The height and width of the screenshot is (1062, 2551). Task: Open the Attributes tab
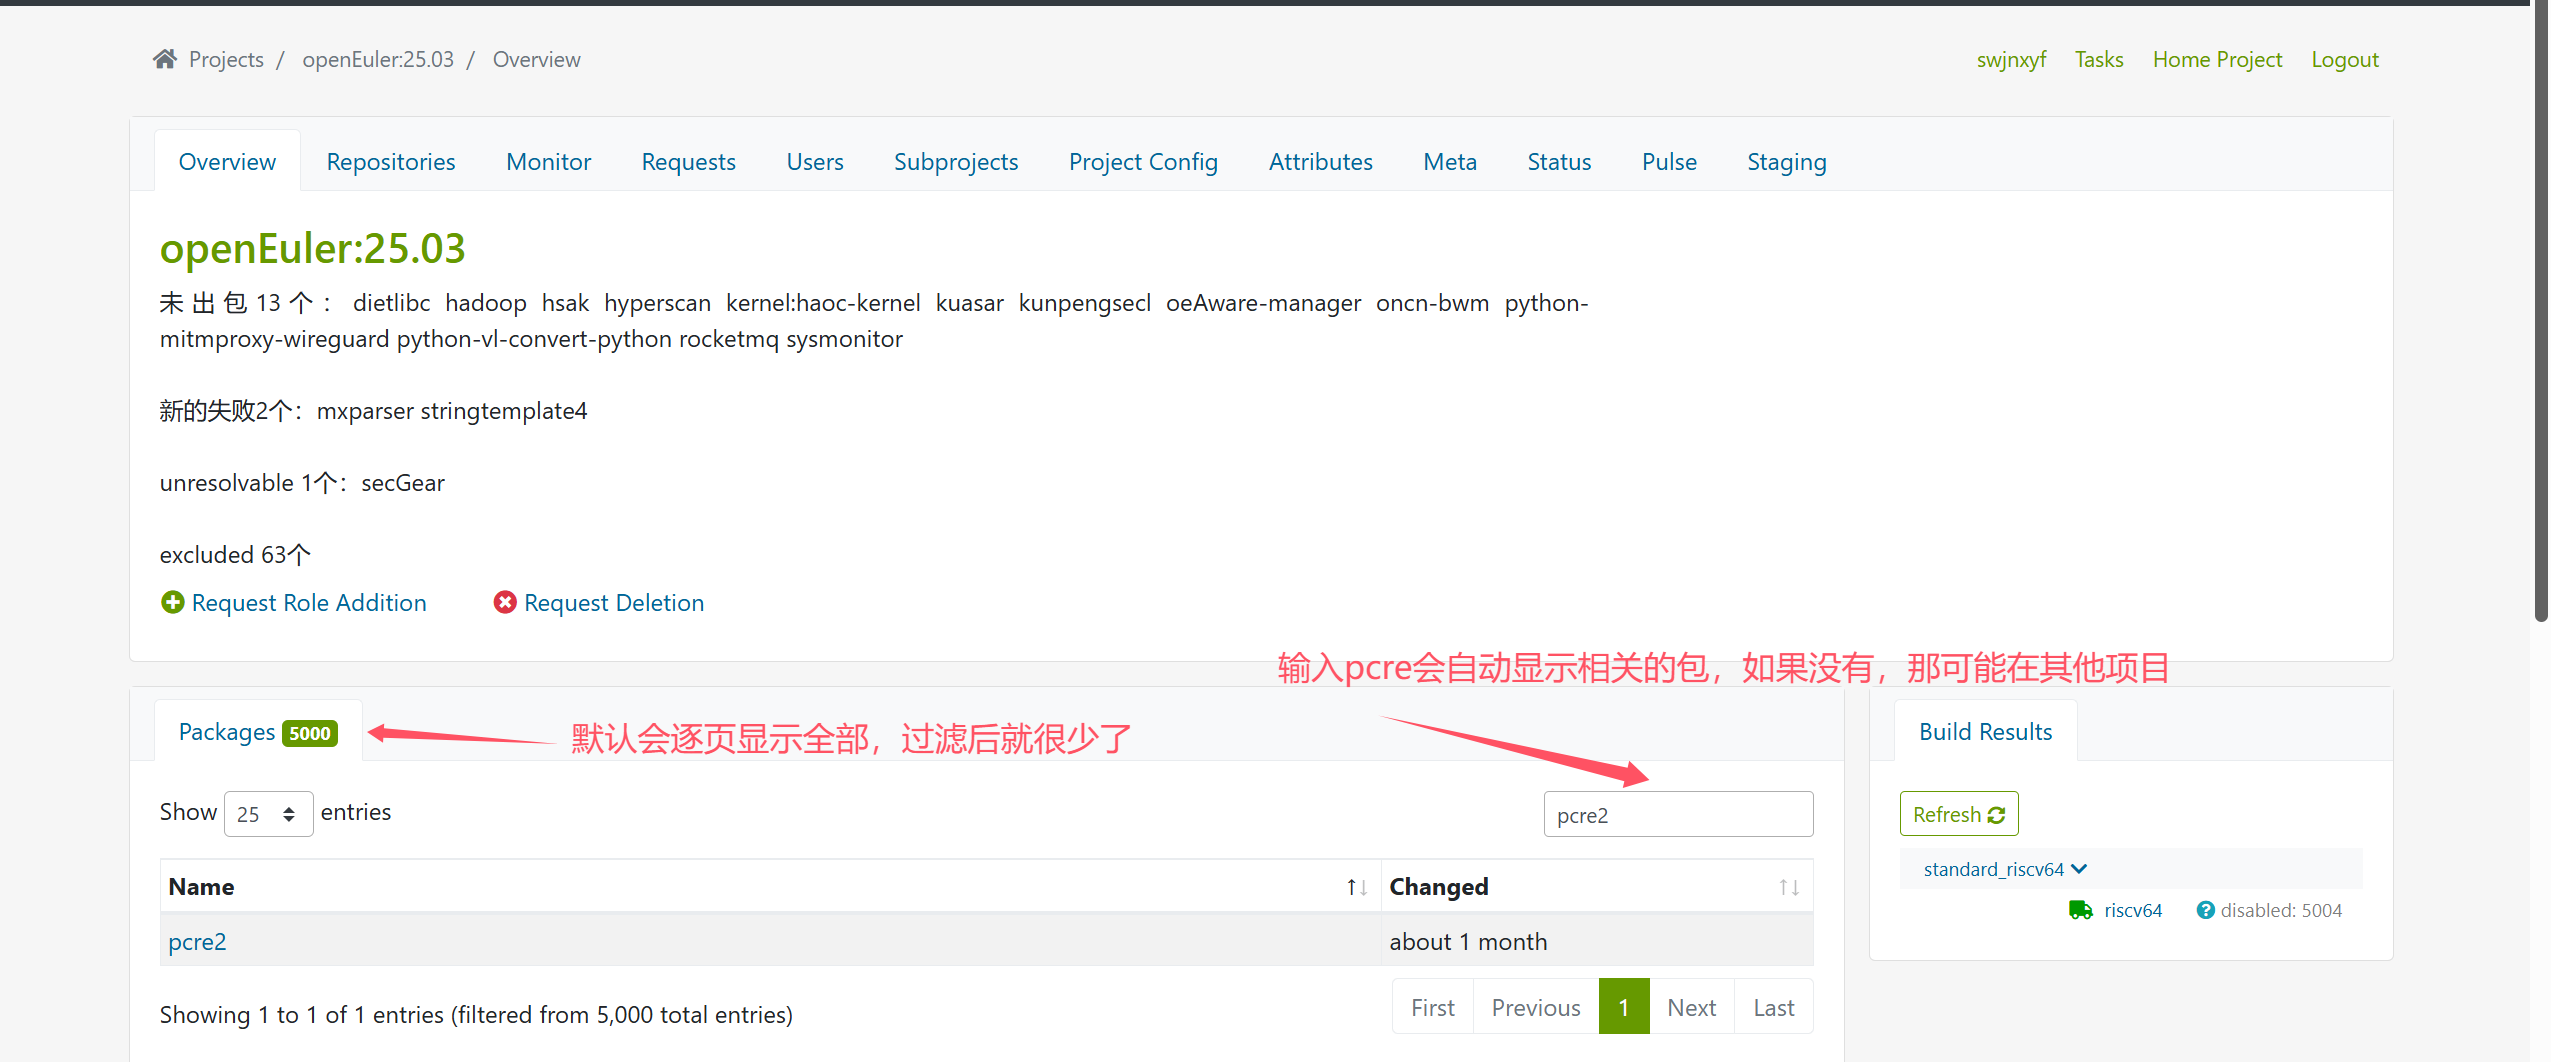[1320, 162]
